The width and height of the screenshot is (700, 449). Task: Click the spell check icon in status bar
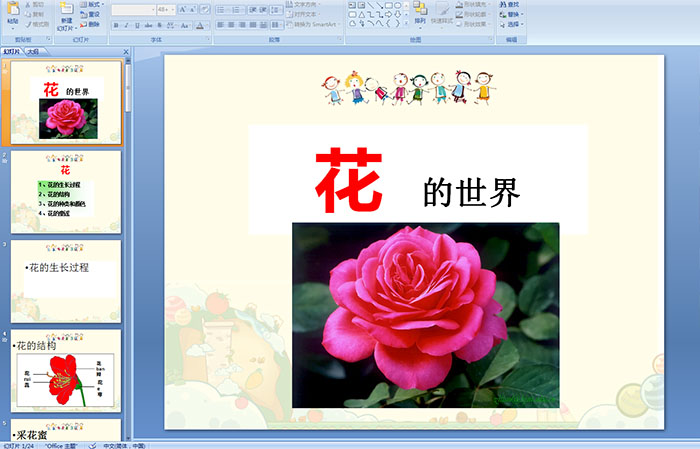pos(92,445)
